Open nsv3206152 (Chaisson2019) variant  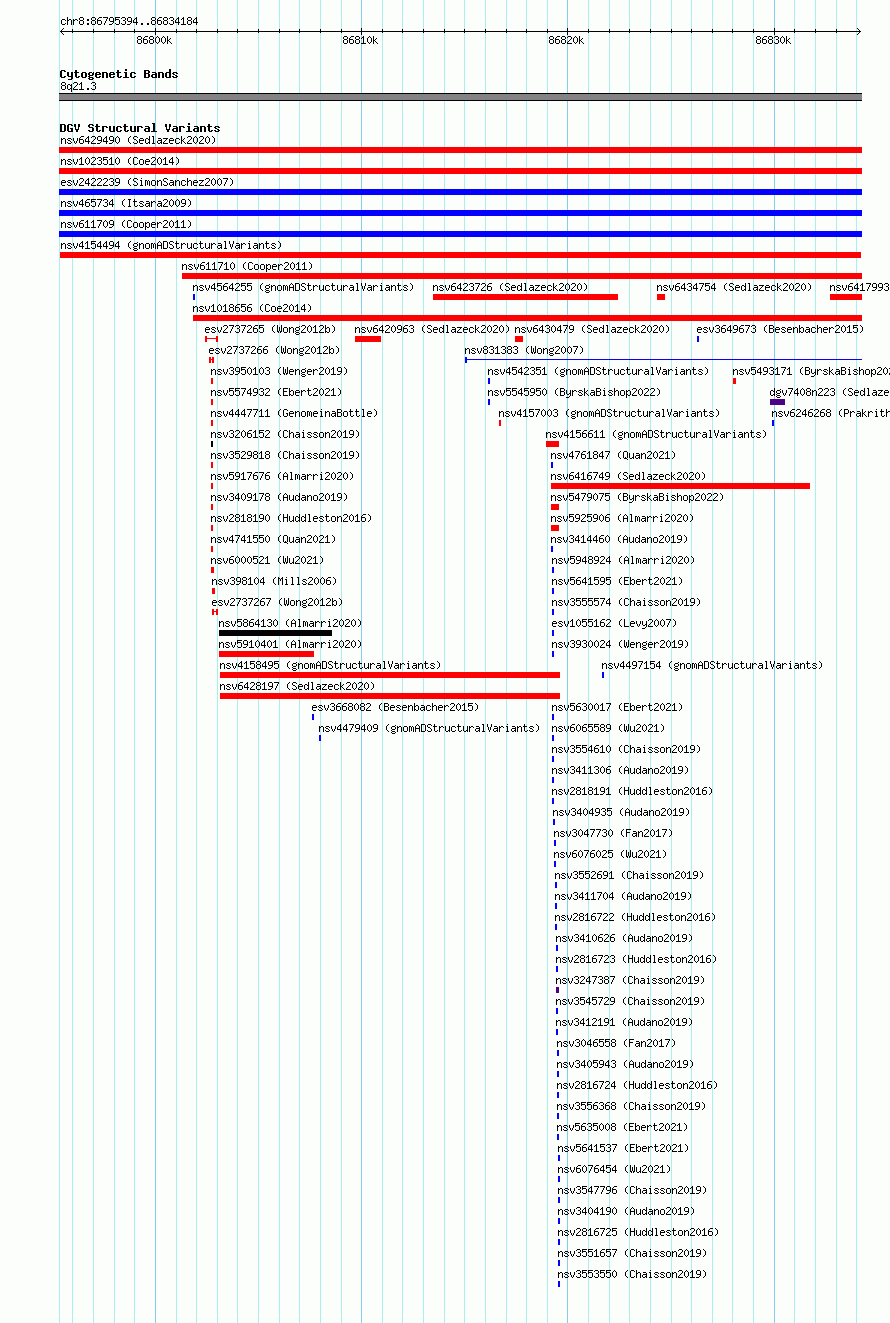pyautogui.click(x=285, y=435)
